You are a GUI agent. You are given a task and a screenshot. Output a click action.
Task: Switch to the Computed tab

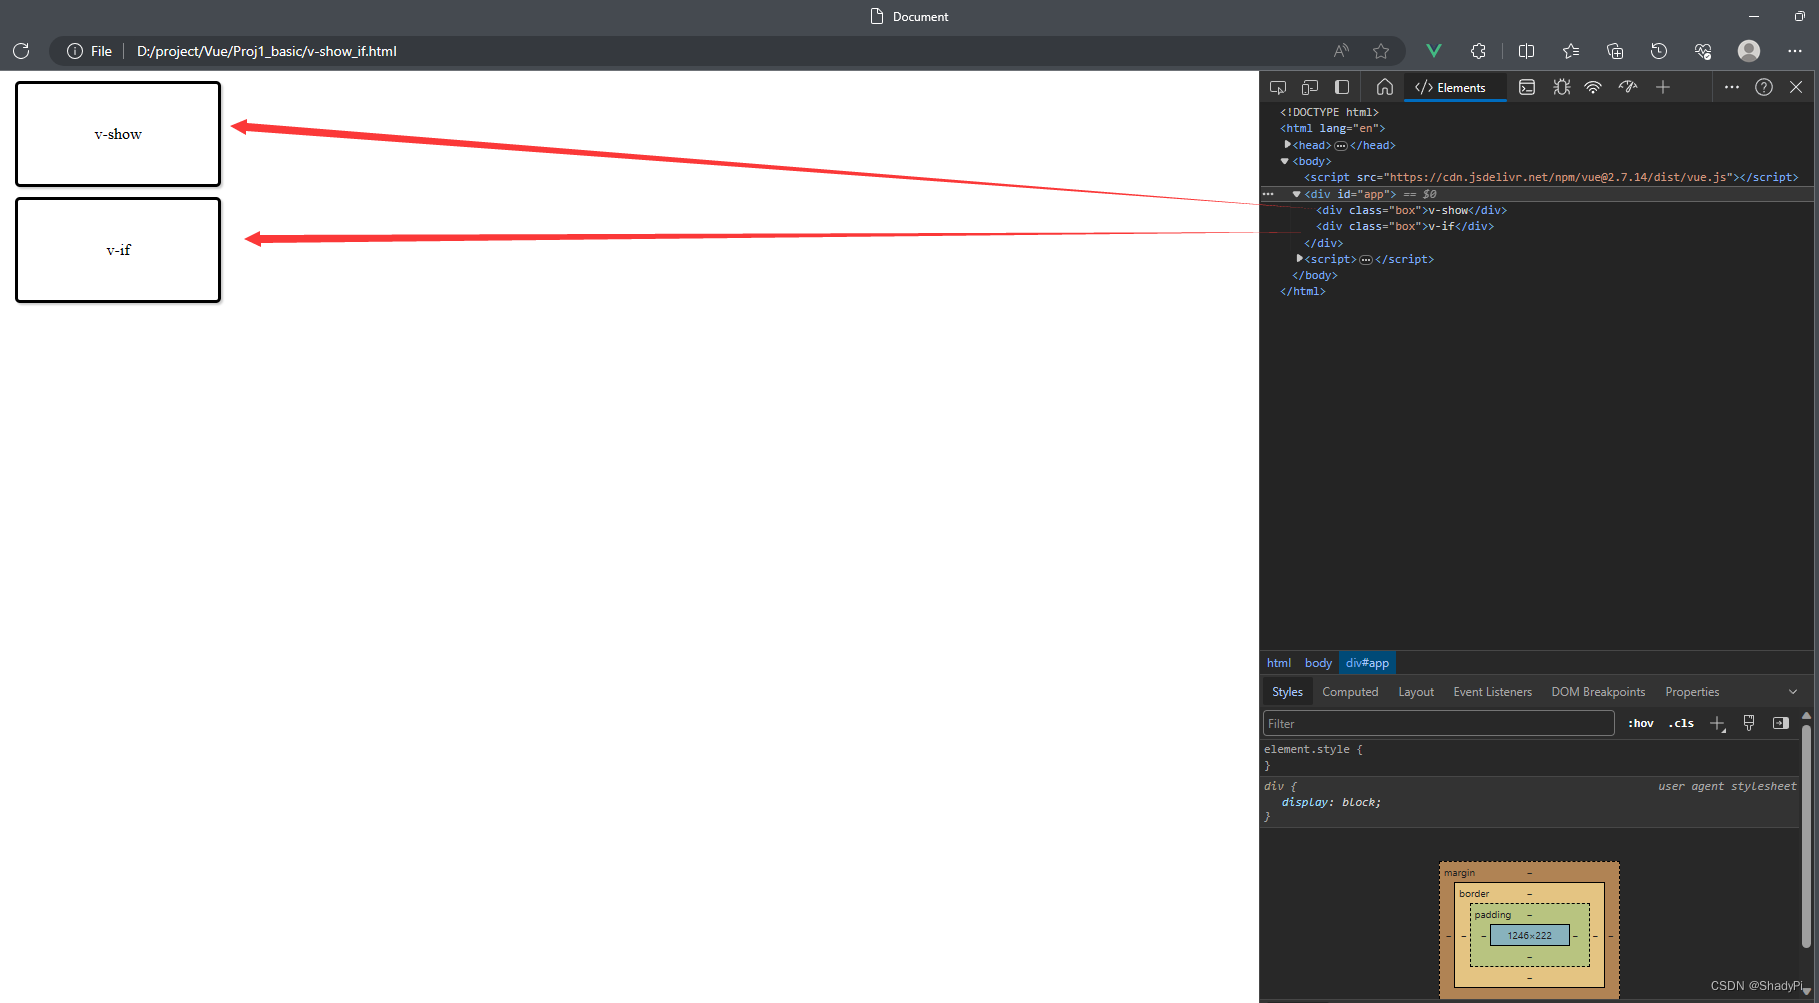(1350, 692)
